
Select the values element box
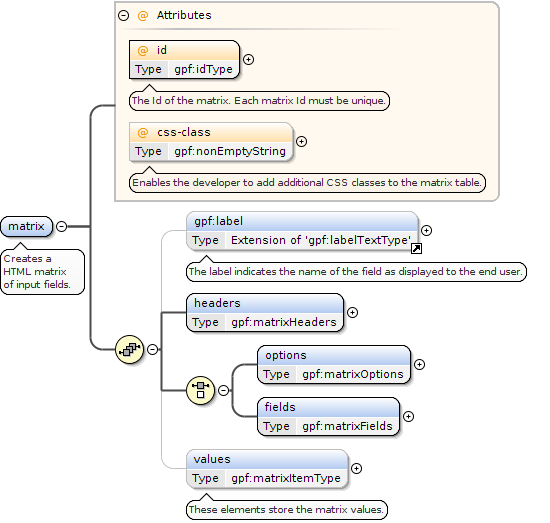tap(267, 469)
